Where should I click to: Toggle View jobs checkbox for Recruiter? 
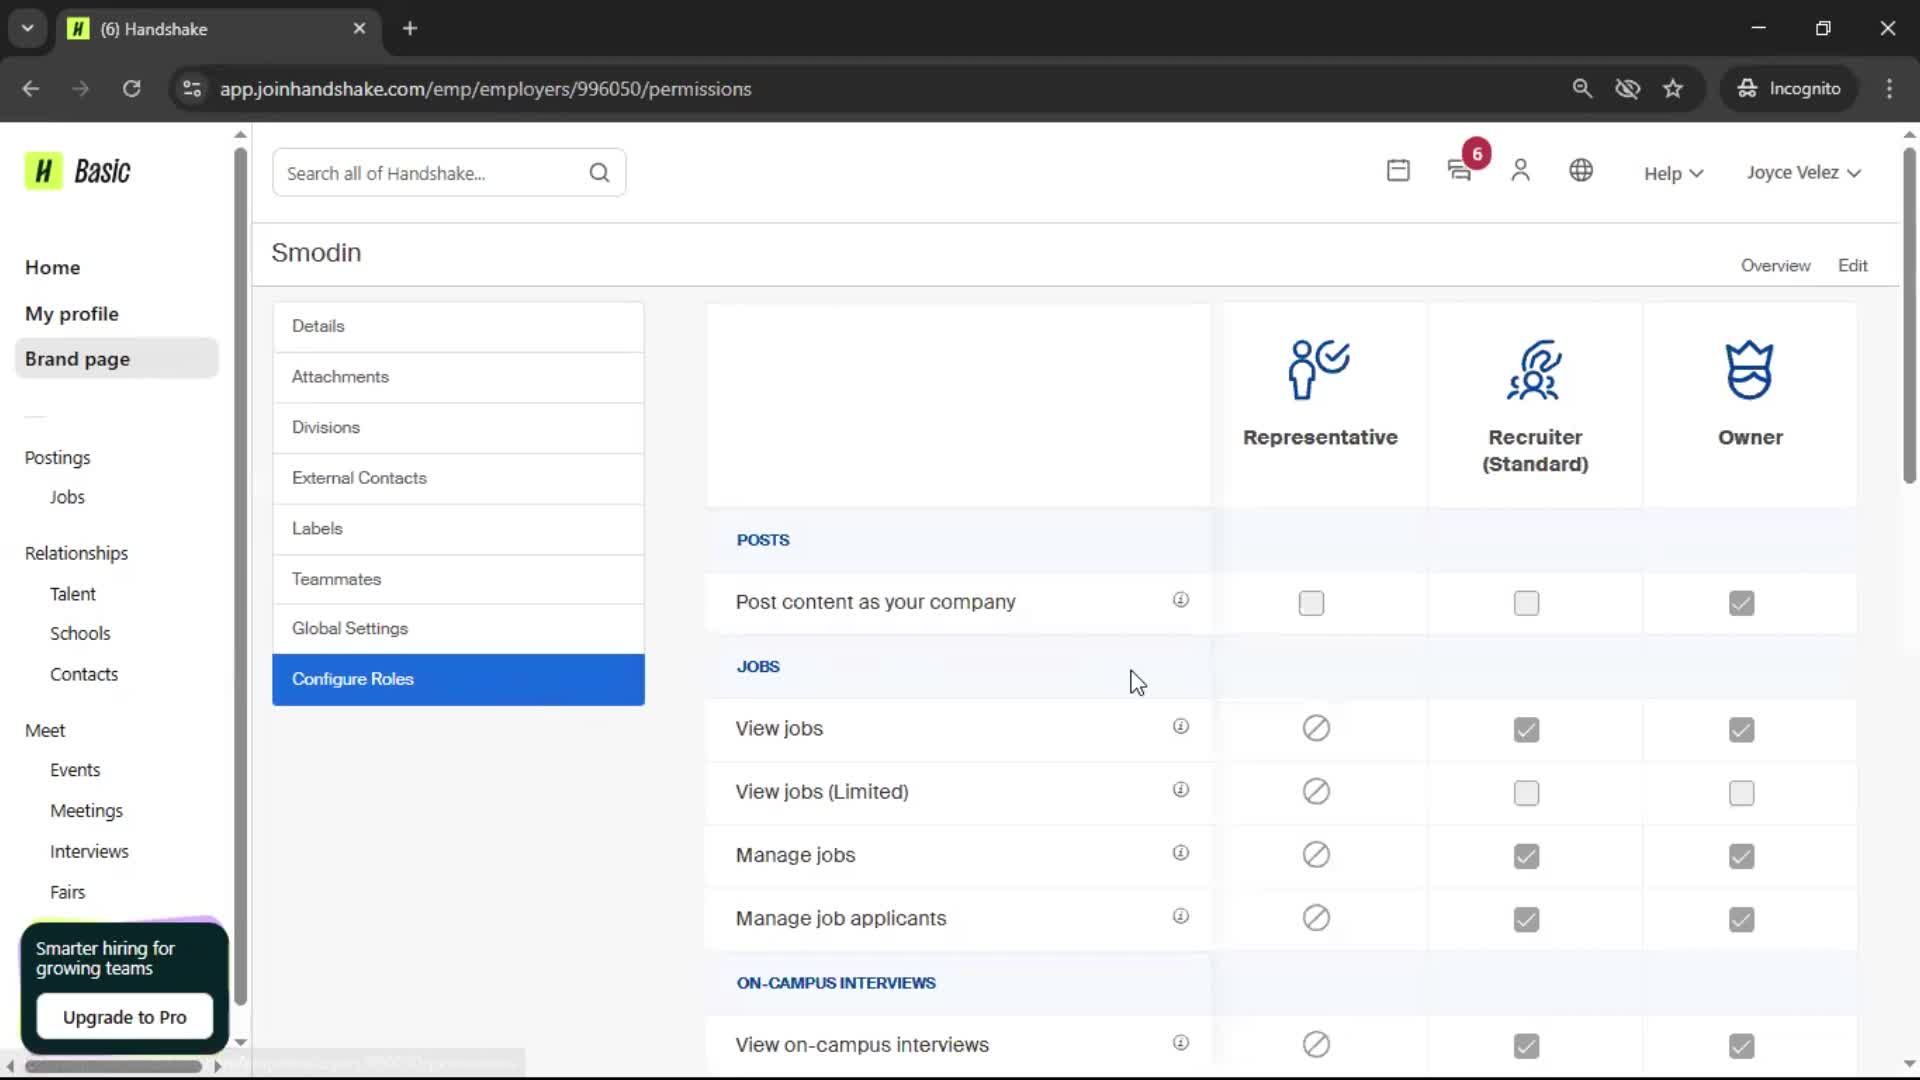click(1526, 730)
